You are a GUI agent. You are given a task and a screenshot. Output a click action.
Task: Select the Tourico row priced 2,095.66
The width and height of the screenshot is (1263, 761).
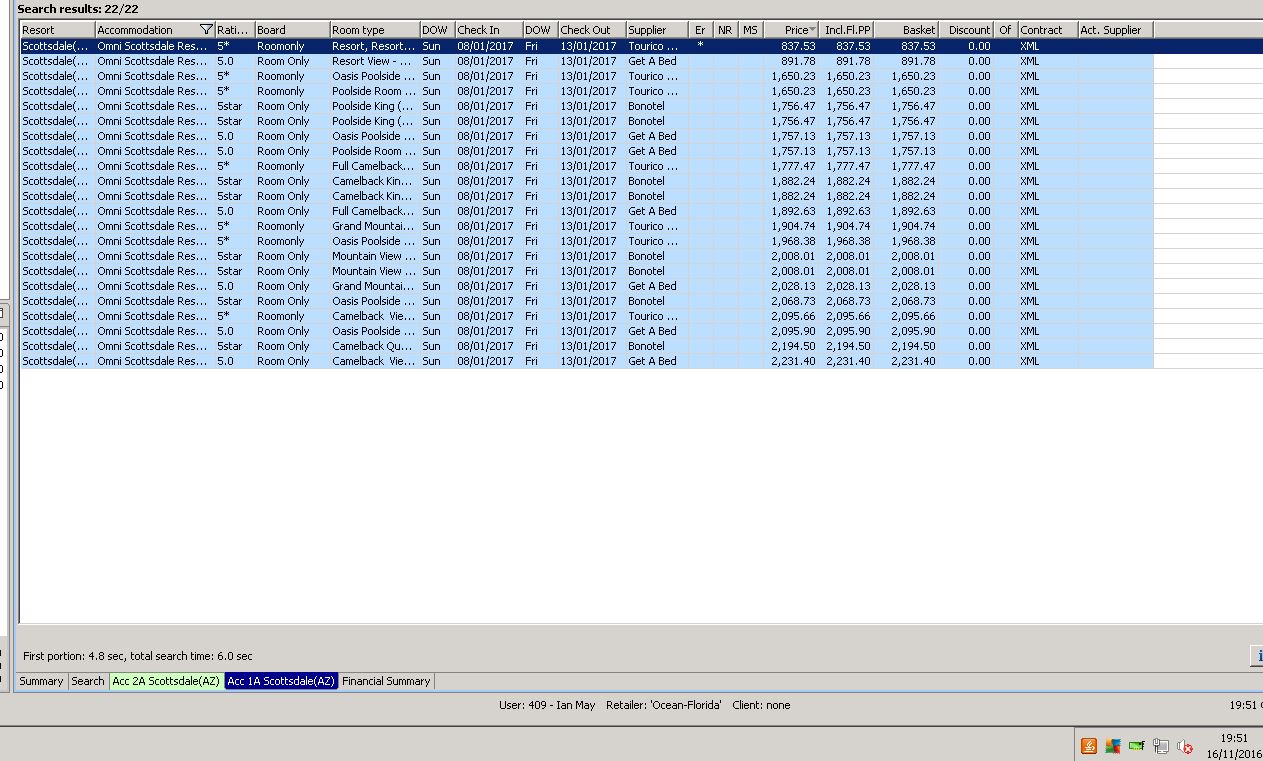(x=587, y=316)
